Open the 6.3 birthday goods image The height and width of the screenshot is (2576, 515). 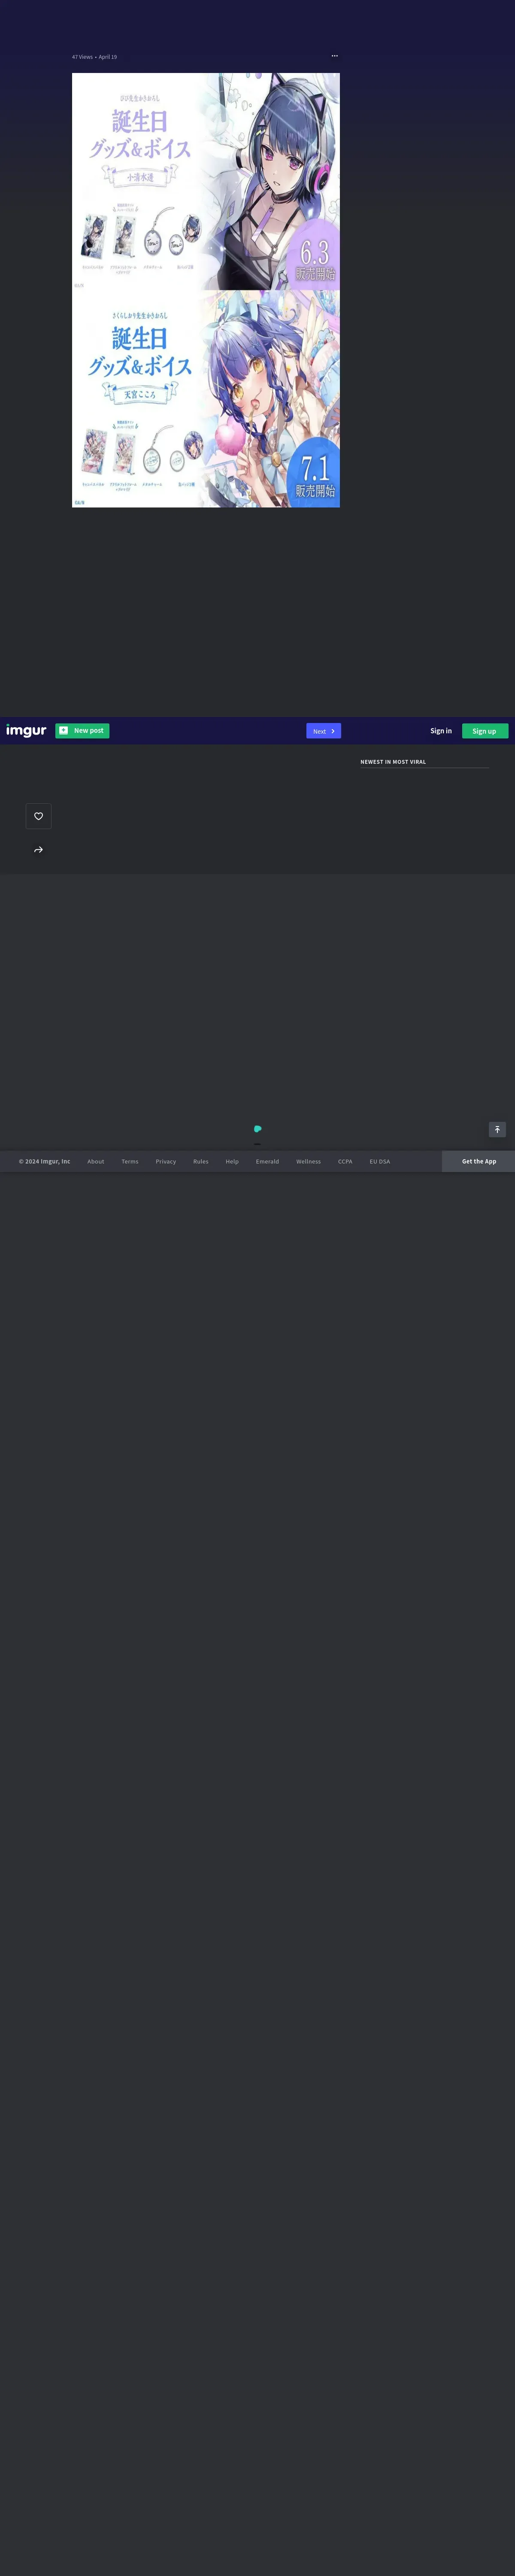tap(206, 182)
